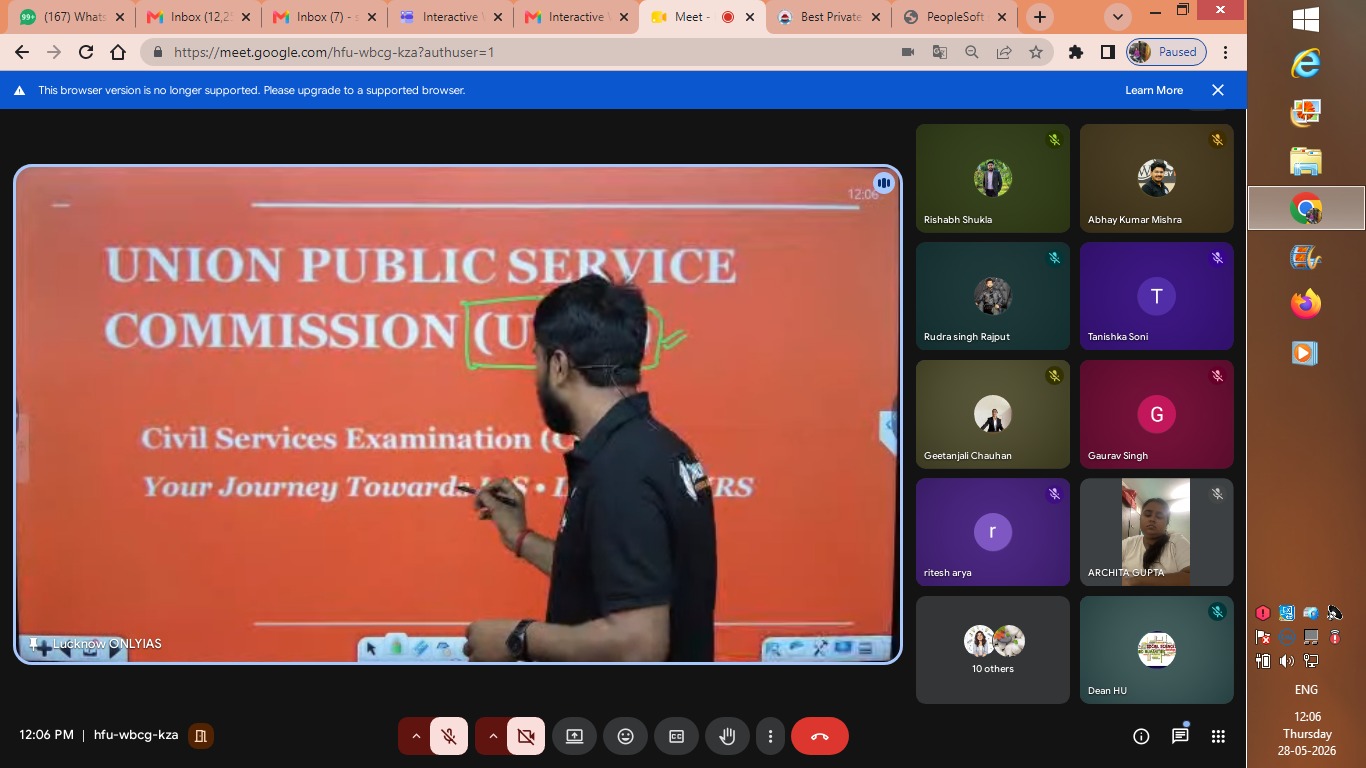
Task: Click the zoom magnifier icon in address bar
Action: tap(972, 52)
